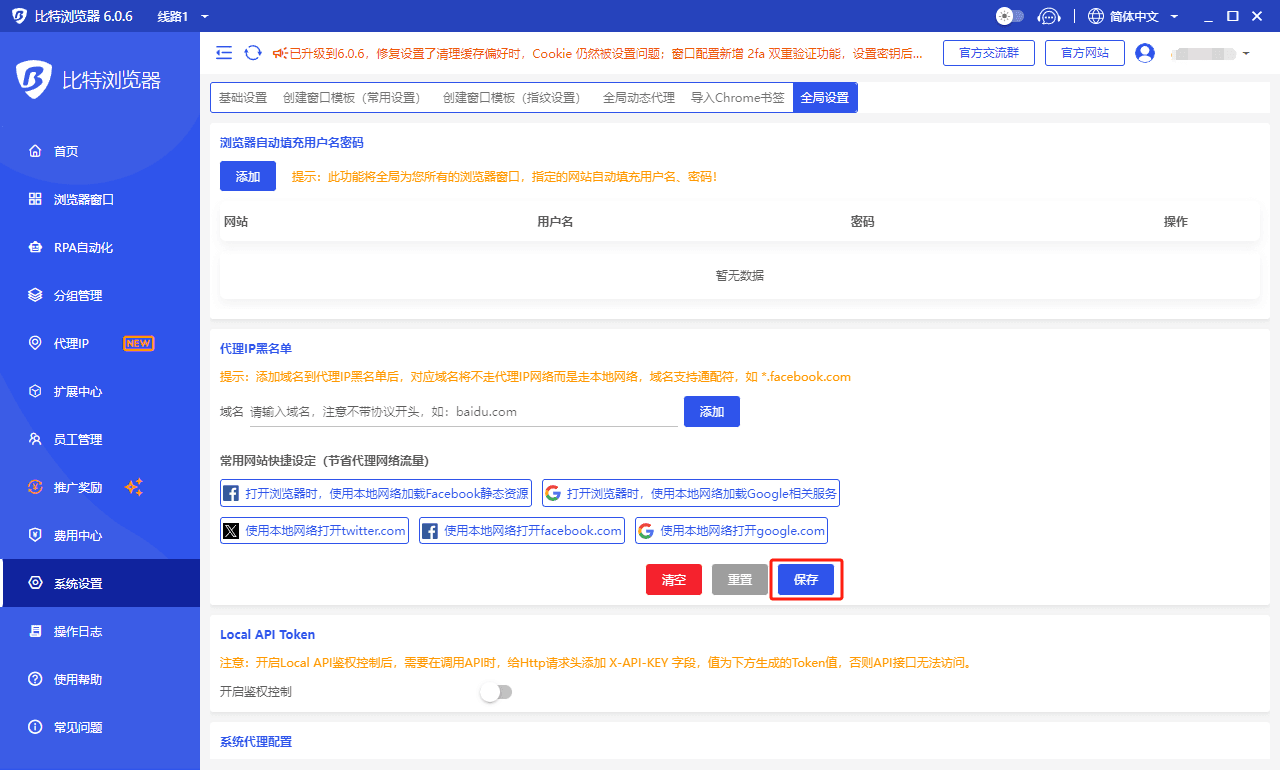This screenshot has width=1280, height=770.
Task: Collapse the sidebar with the menu fold icon
Action: pos(224,53)
